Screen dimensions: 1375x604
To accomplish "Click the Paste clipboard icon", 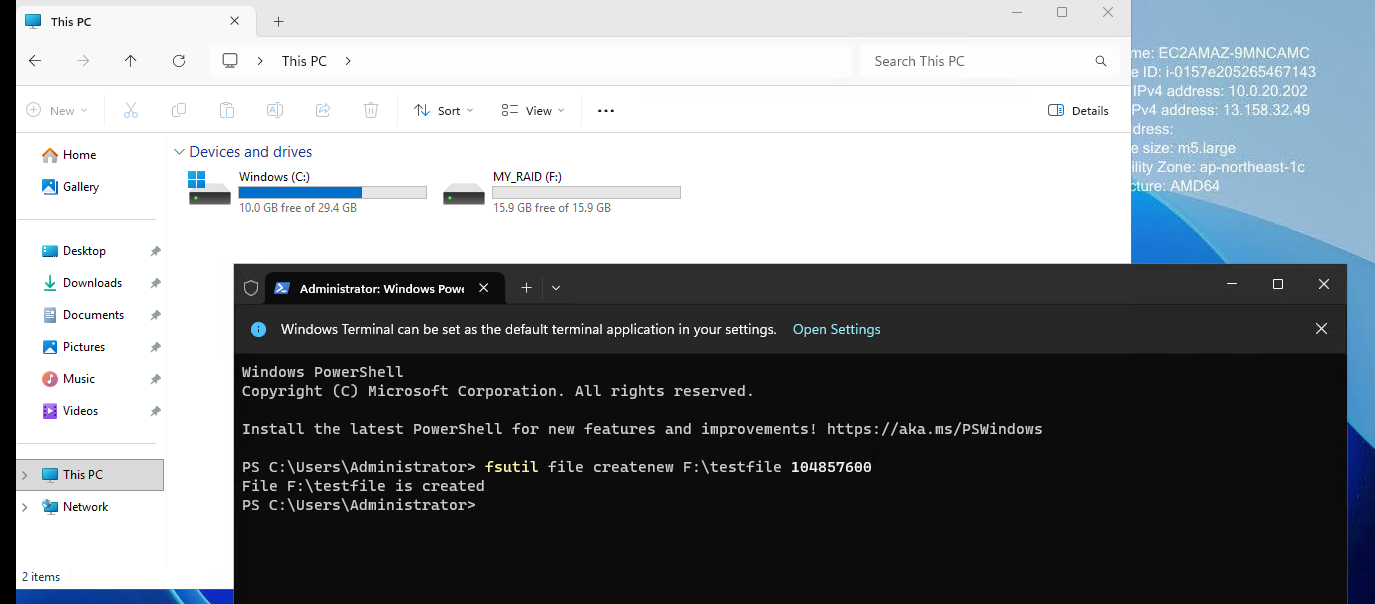I will (x=227, y=111).
